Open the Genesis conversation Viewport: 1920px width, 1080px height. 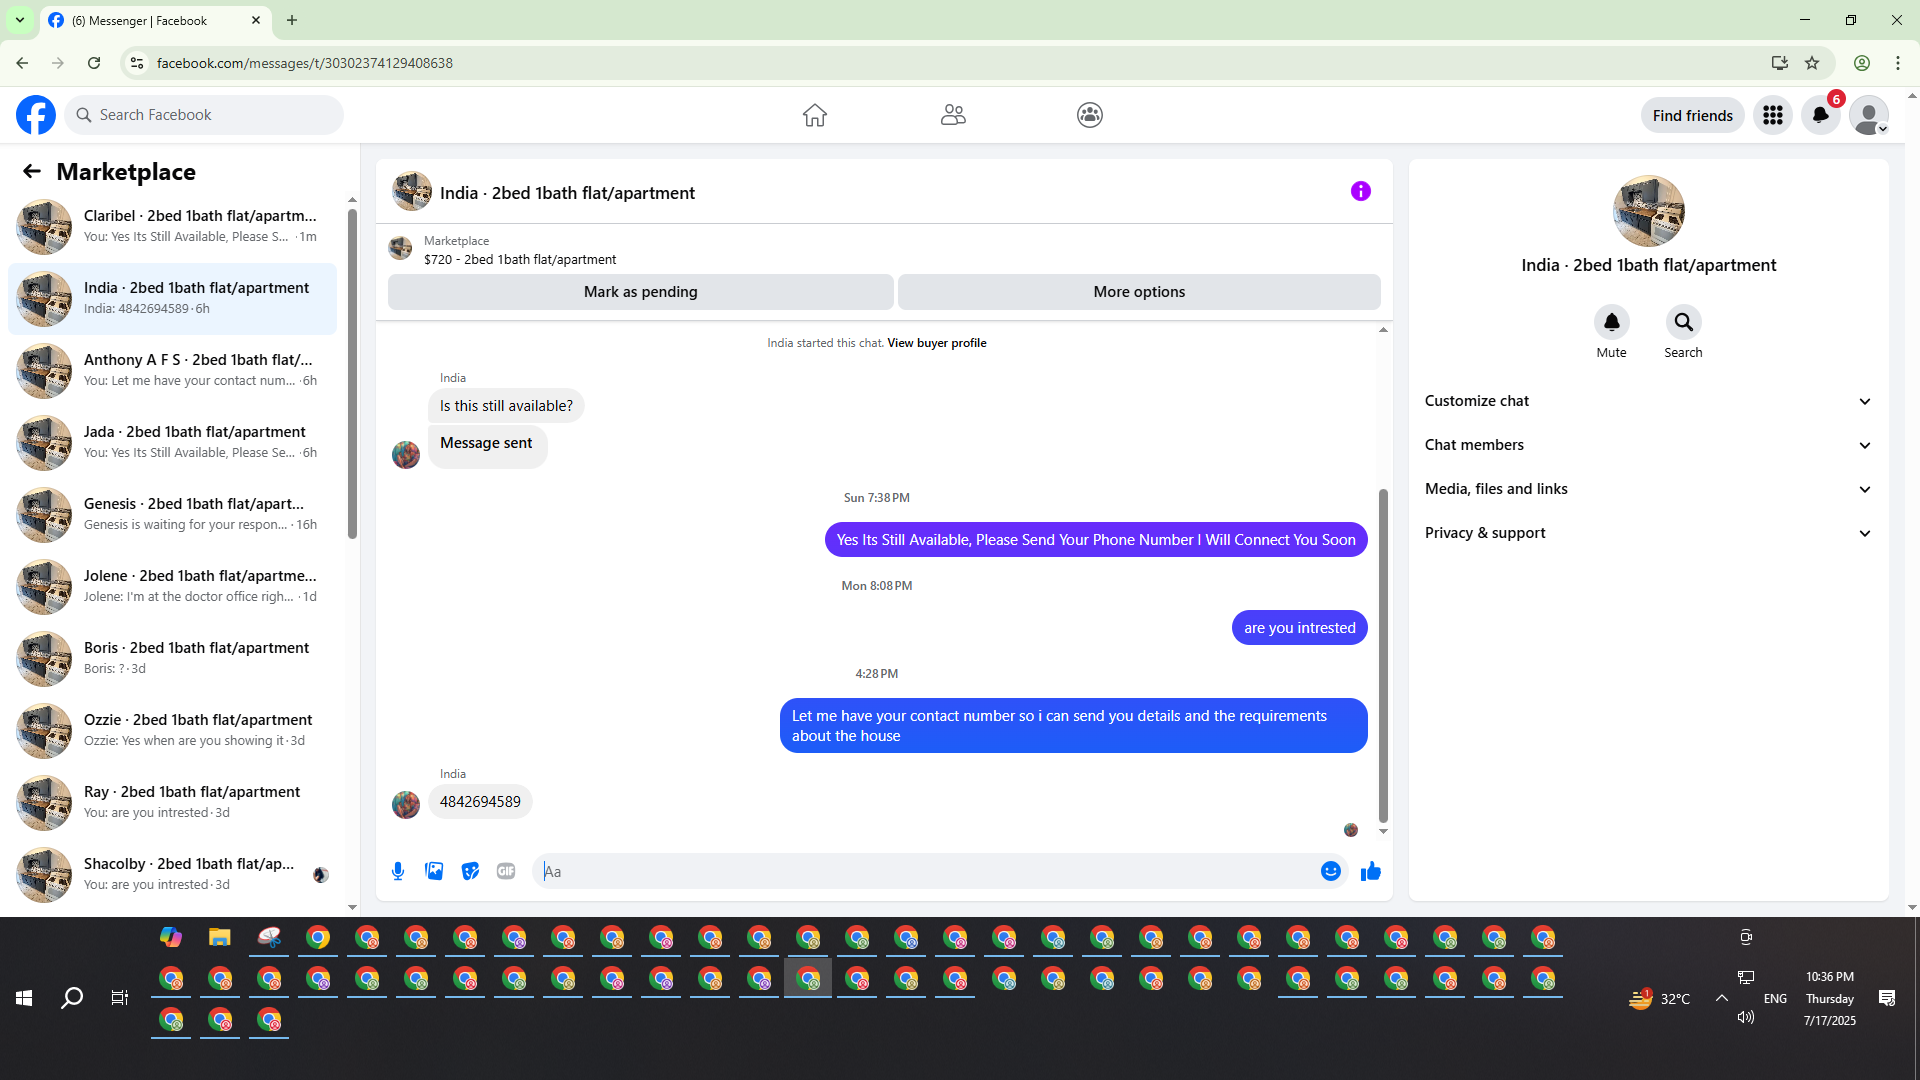(x=172, y=515)
